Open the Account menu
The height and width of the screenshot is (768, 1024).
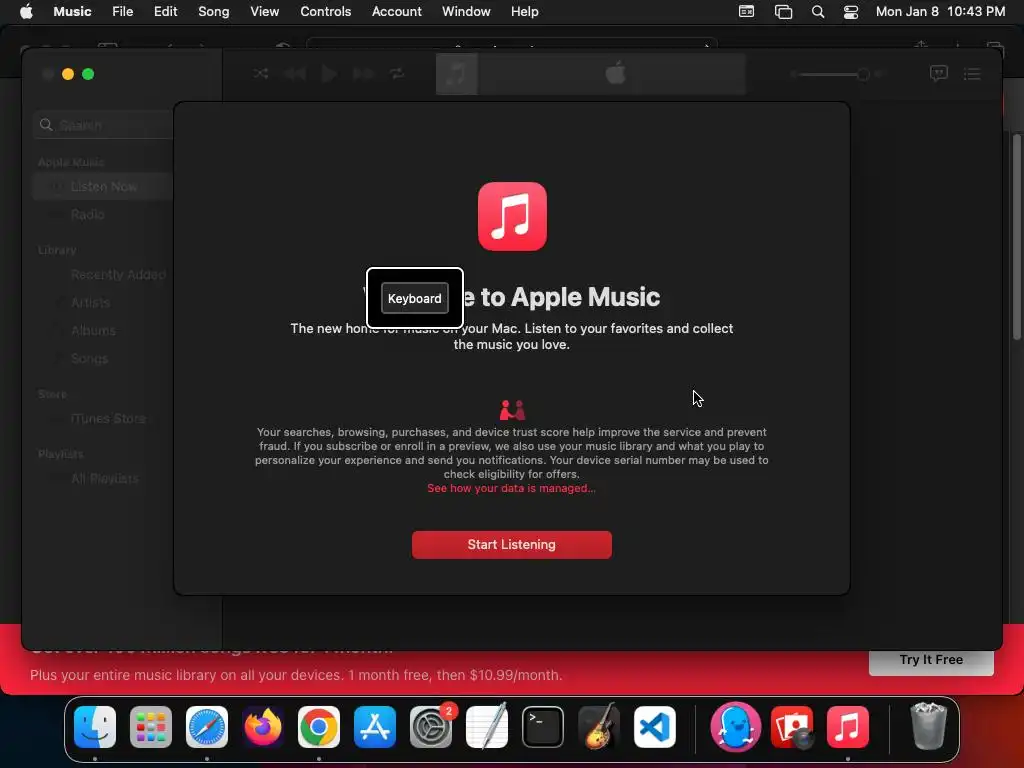(396, 11)
